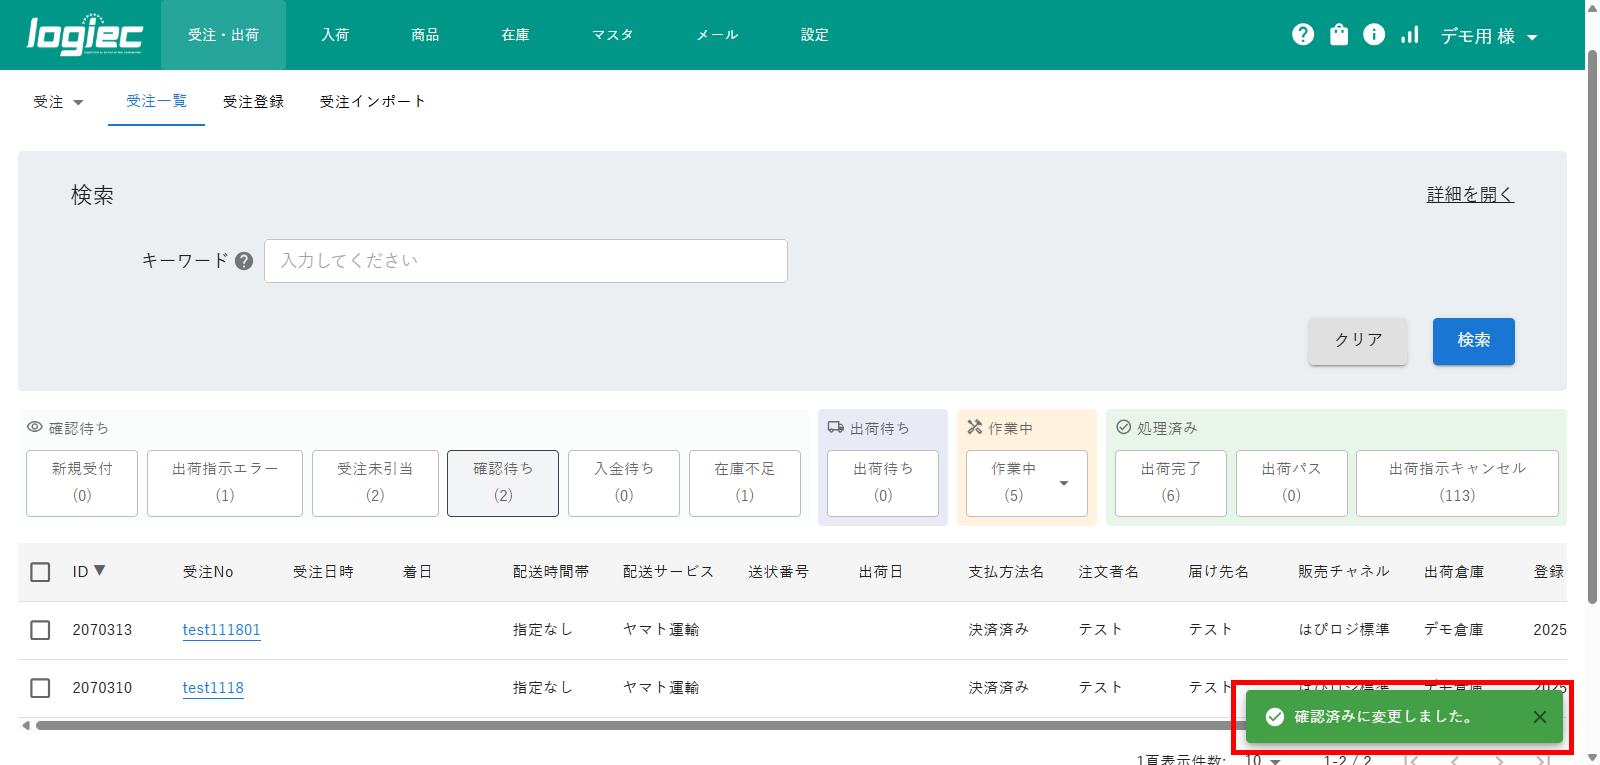Image resolution: width=1600 pixels, height=765 pixels.
Task: Open order link test111801
Action: pos(221,630)
